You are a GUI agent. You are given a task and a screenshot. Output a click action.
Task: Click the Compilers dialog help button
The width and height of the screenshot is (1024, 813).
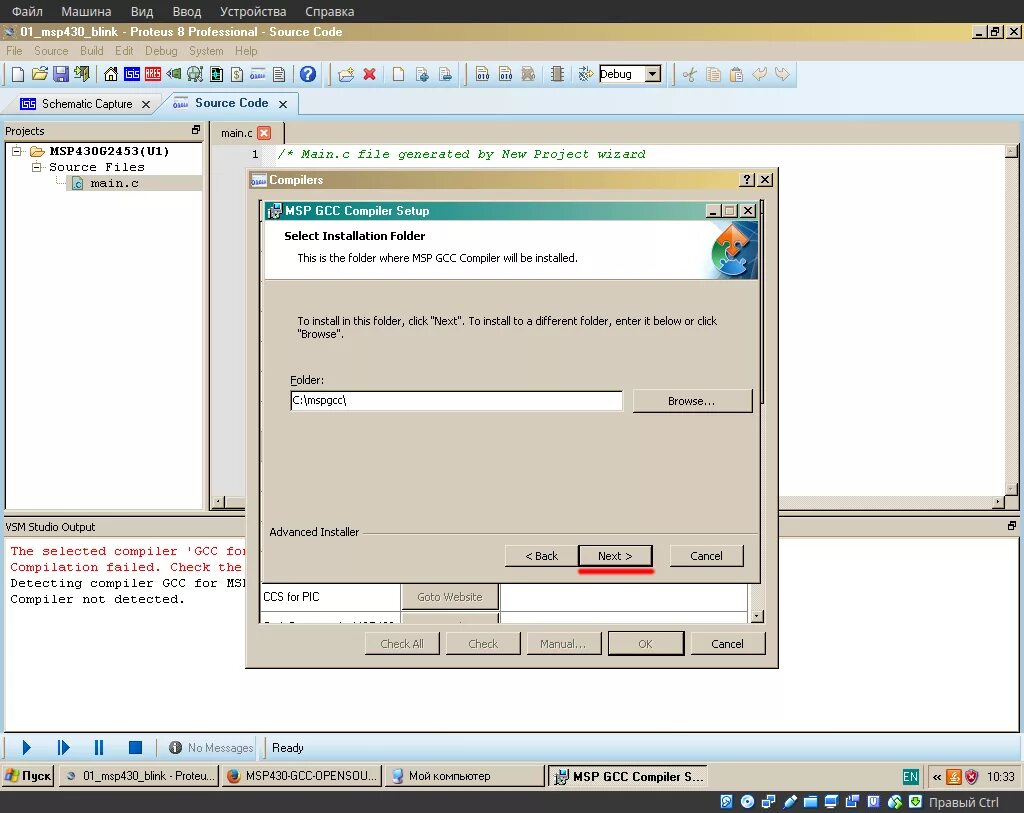(748, 180)
